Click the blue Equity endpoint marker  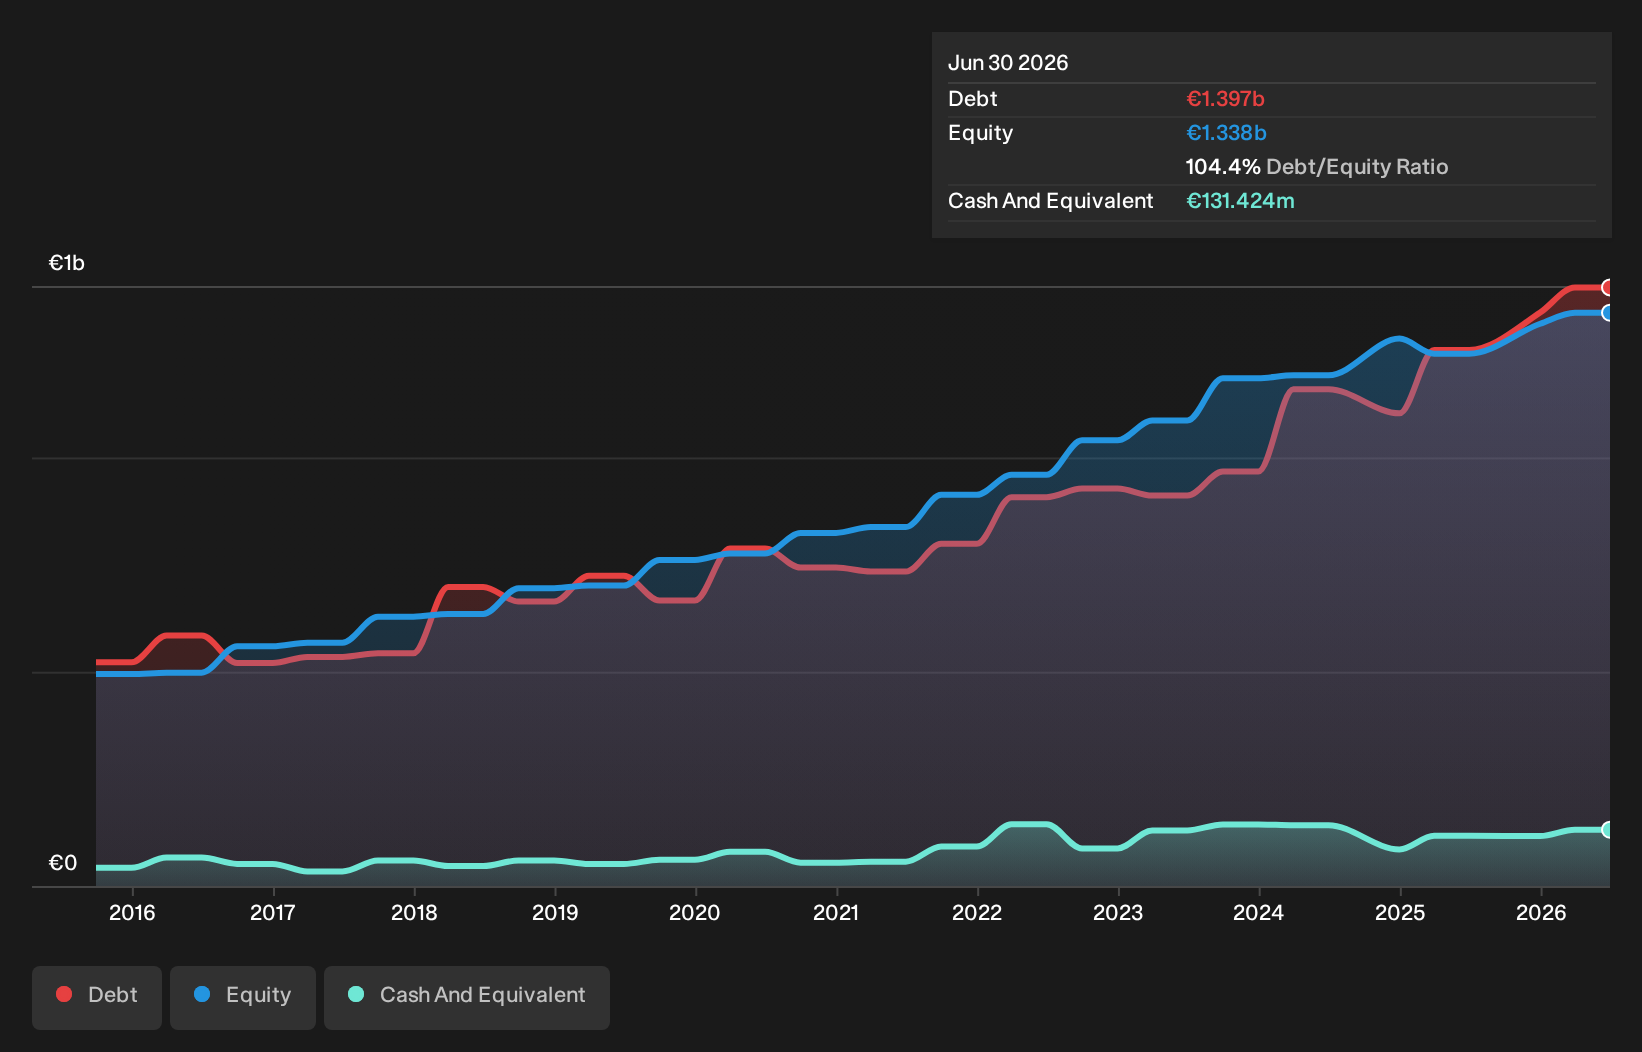click(x=1608, y=313)
